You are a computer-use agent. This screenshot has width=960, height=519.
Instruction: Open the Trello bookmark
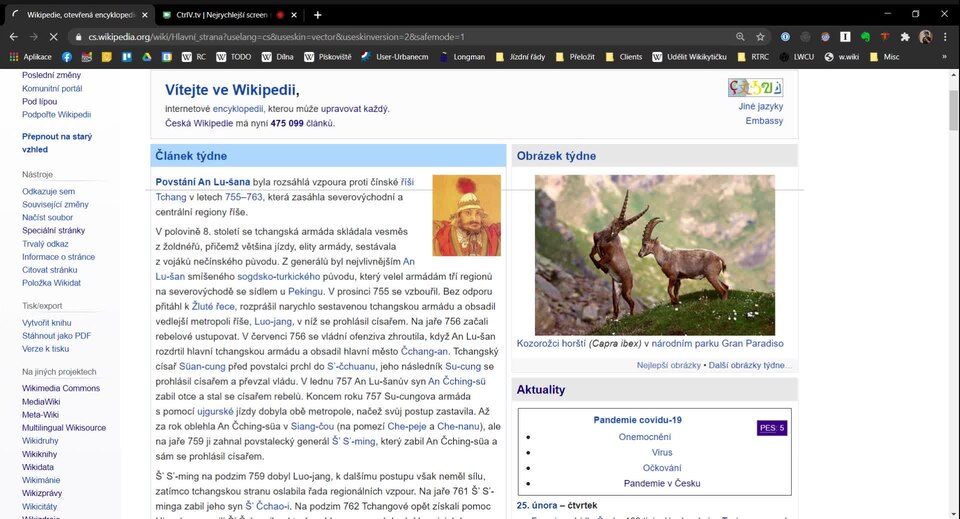[x=127, y=57]
